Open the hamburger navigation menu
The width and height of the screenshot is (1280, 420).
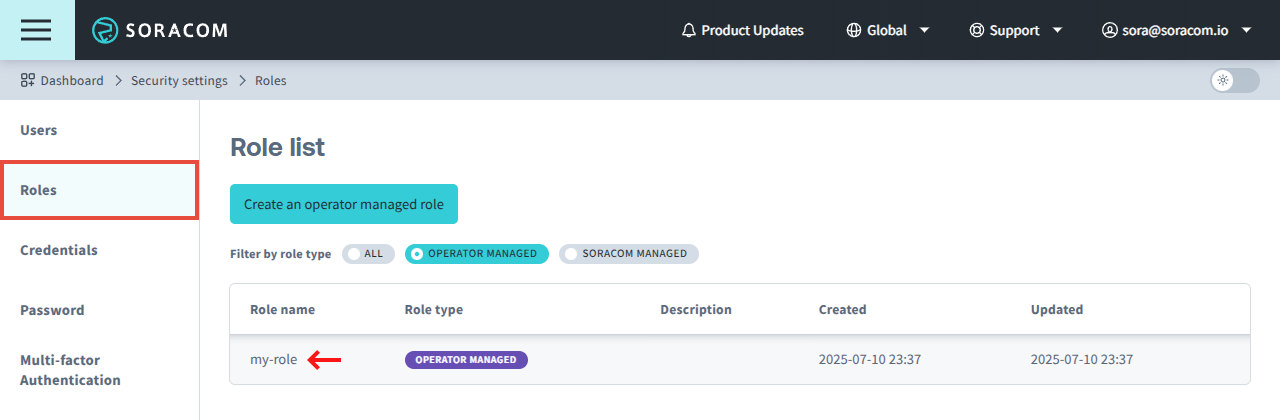[36, 30]
